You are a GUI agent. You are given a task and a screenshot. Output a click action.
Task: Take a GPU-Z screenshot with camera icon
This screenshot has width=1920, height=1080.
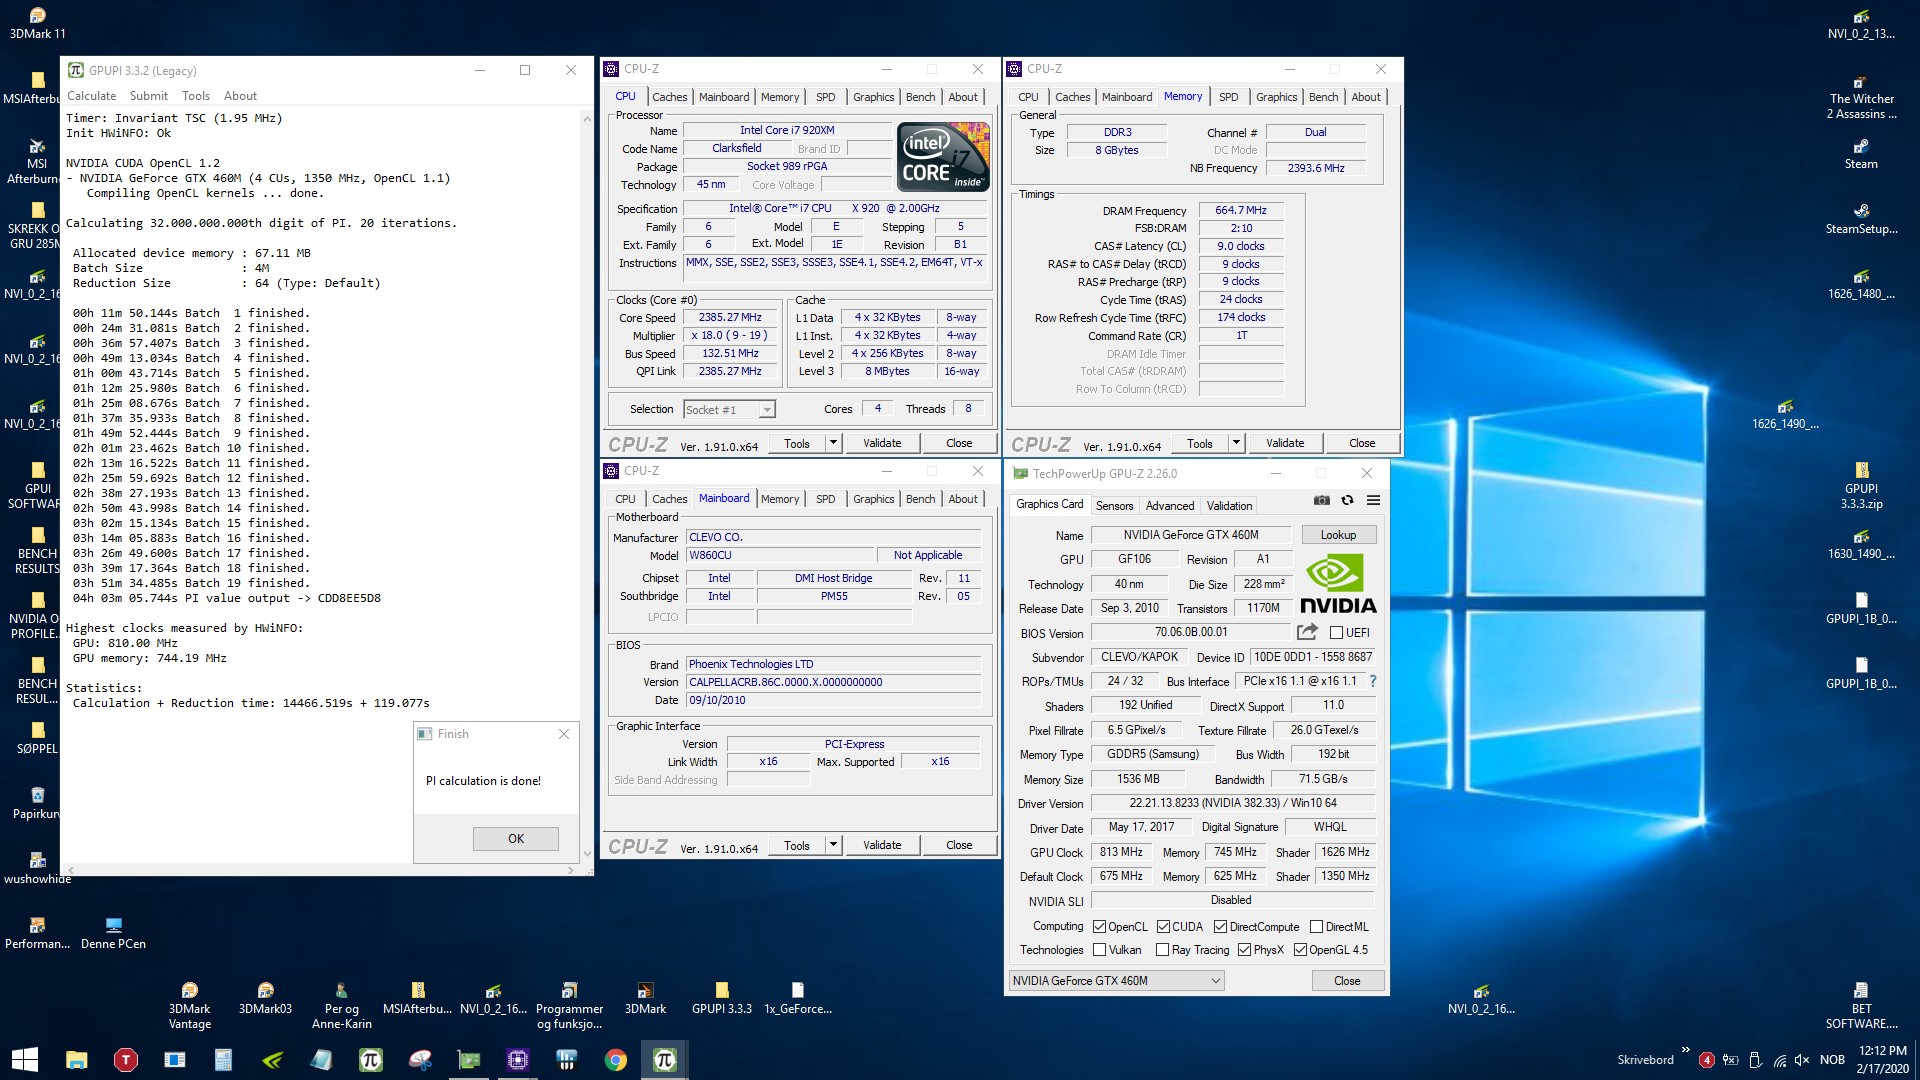[1321, 500]
